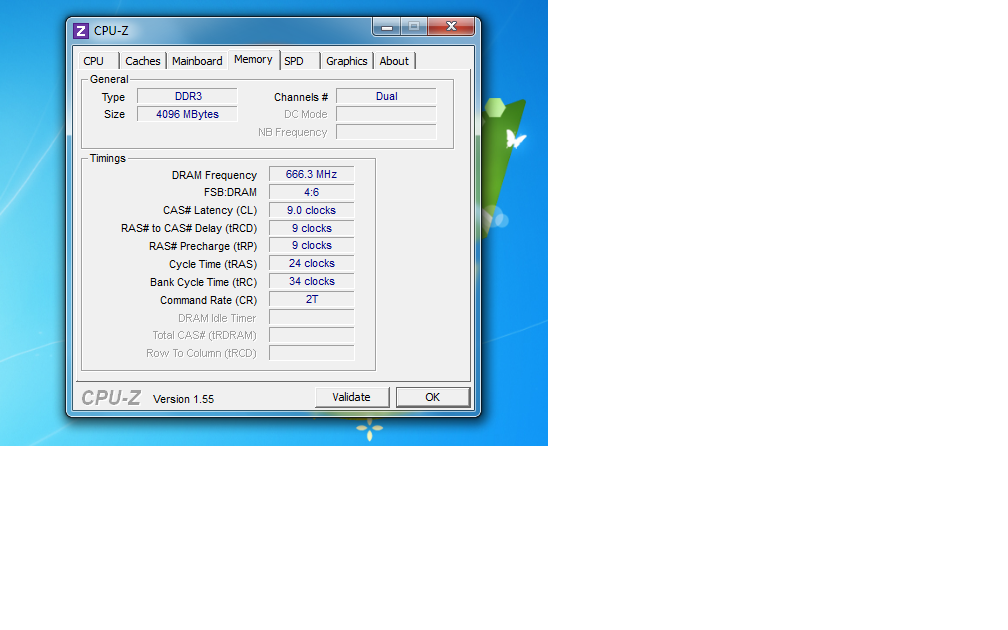This screenshot has height=630, width=1008.
Task: Close the CPU-Z window
Action: pos(451,26)
